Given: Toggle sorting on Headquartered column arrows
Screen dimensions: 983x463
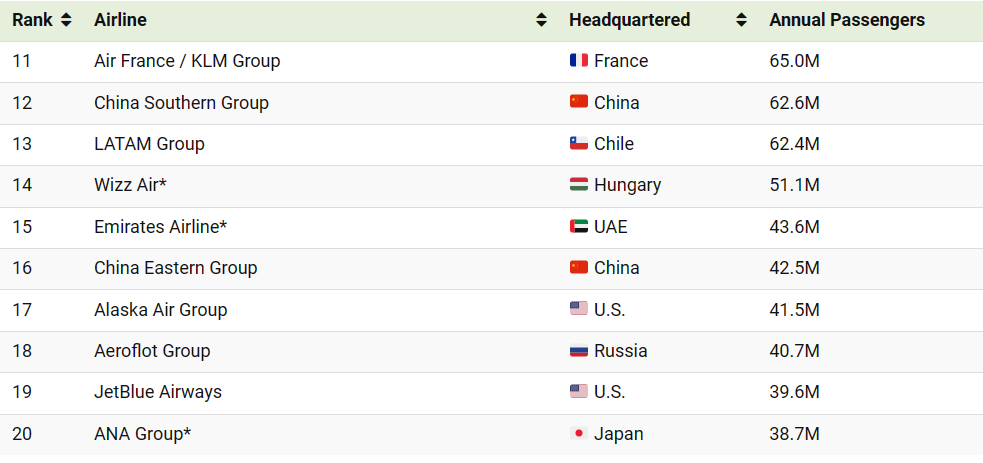Looking at the screenshot, I should tap(742, 20).
